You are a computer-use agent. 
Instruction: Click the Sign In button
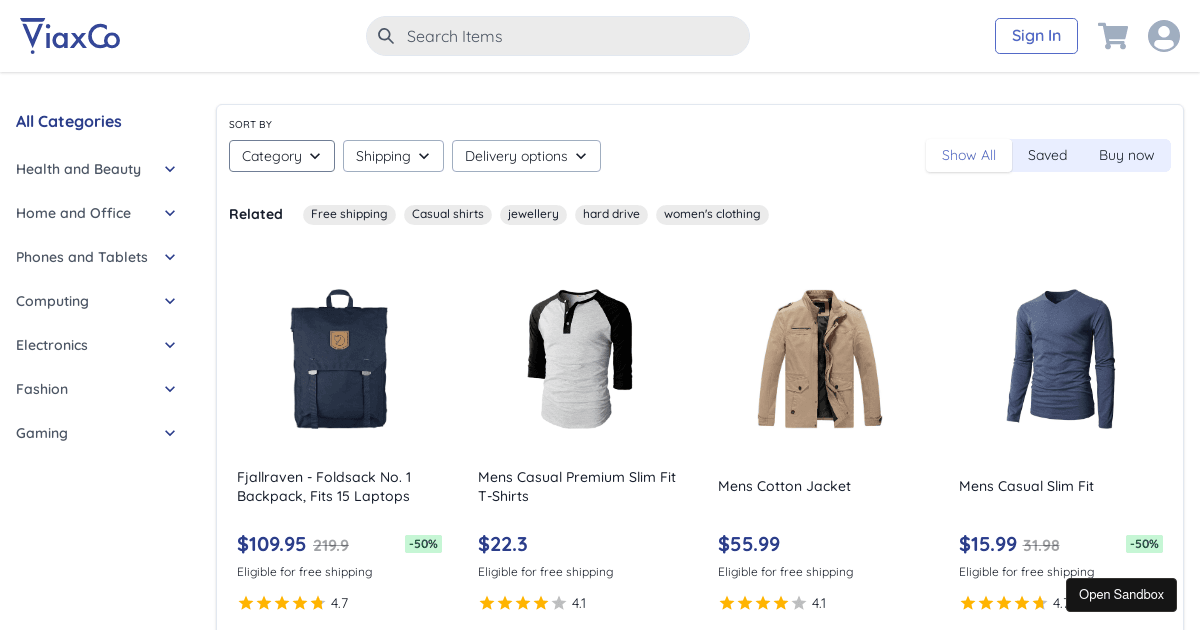1036,35
